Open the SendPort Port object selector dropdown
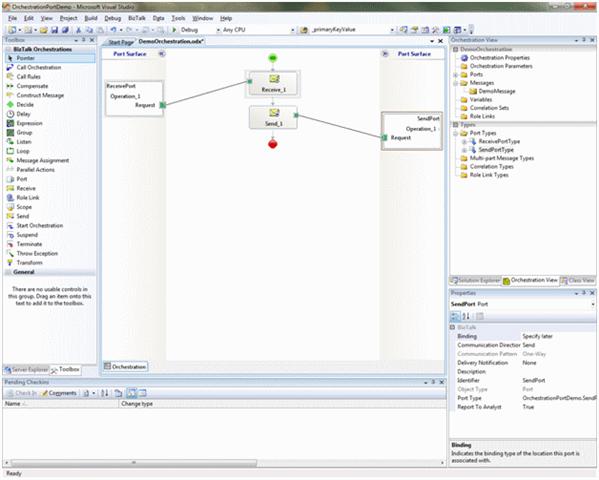Image resolution: width=599 pixels, height=480 pixels. (593, 304)
